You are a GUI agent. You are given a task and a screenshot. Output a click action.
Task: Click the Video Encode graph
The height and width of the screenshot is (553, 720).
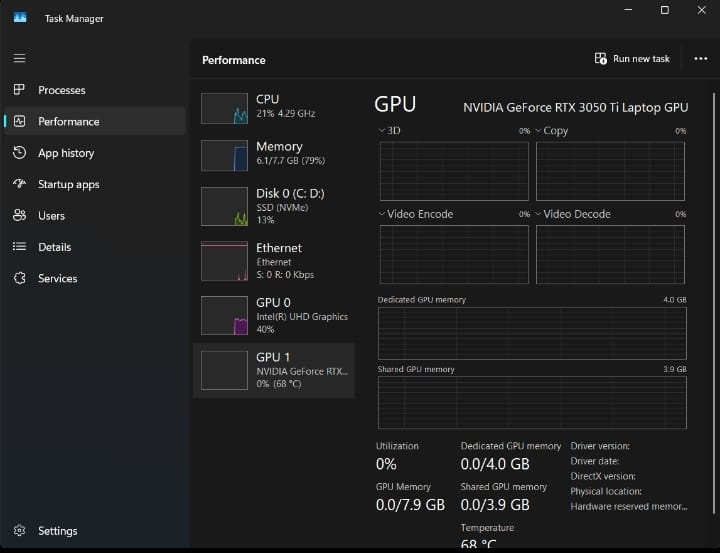click(x=454, y=254)
